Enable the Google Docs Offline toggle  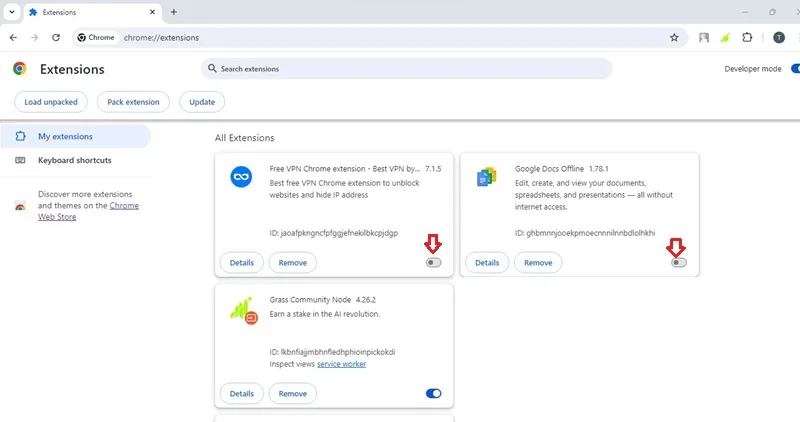coord(679,262)
